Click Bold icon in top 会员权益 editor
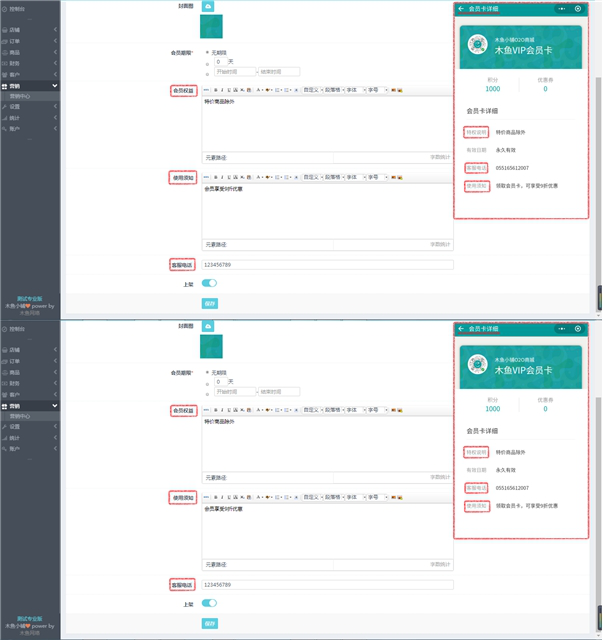 [216, 90]
